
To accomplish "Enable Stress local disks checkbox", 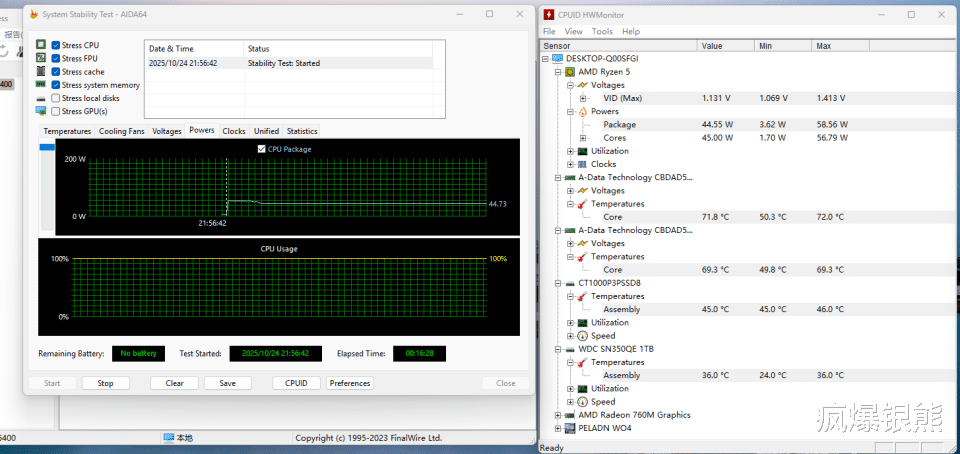I will (56, 98).
